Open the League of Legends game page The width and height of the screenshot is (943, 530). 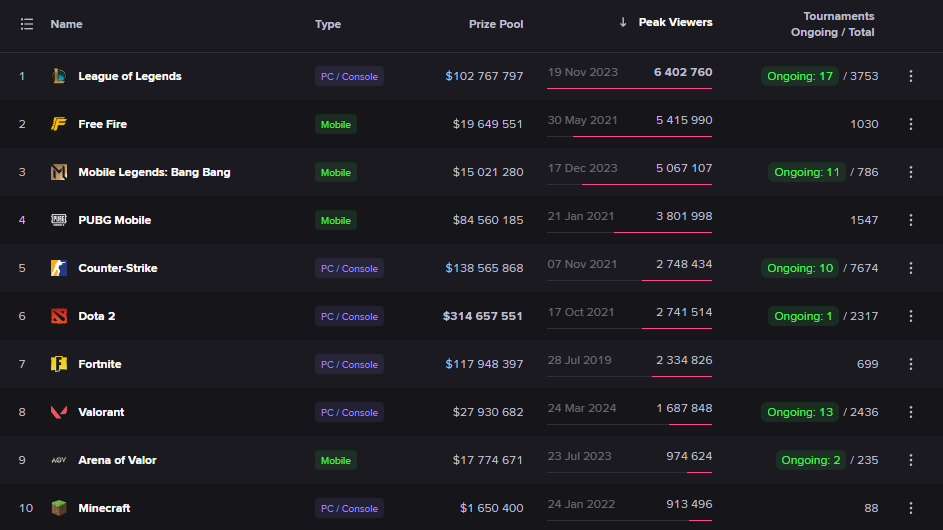130,76
